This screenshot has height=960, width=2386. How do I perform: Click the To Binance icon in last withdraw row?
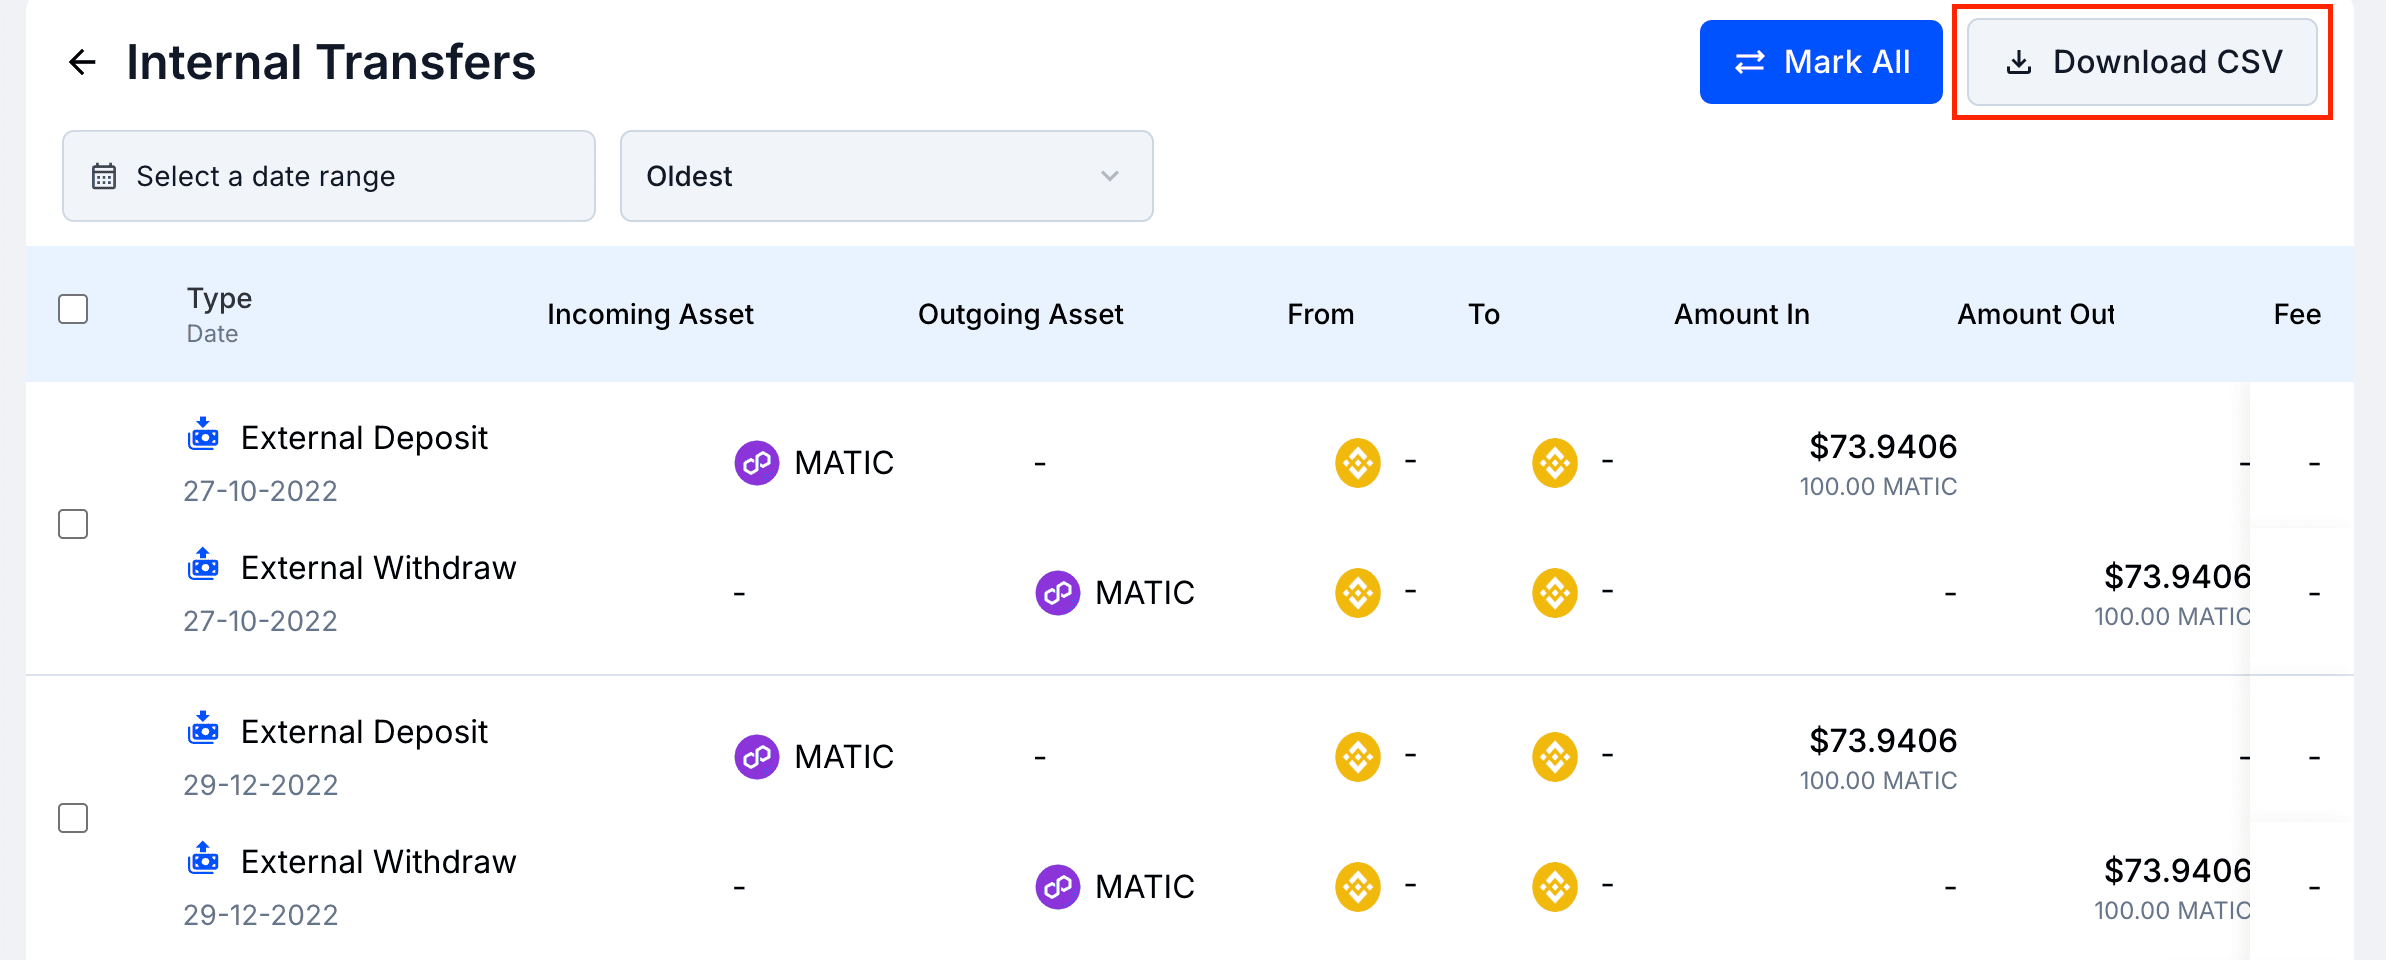[x=1555, y=887]
